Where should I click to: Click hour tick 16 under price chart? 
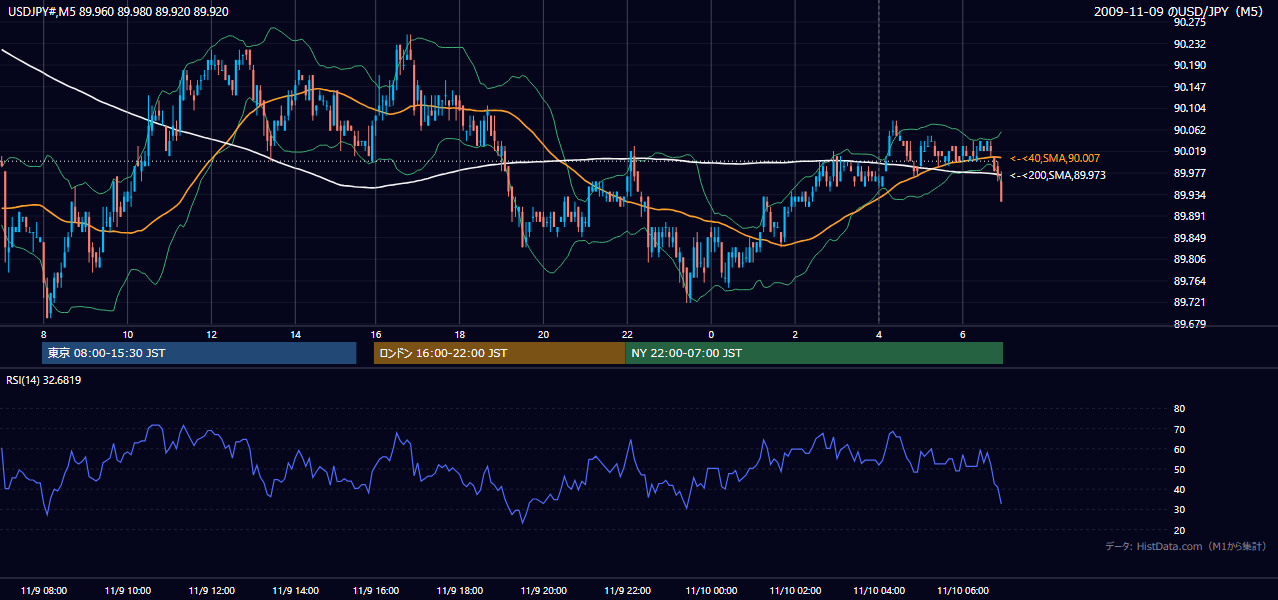[378, 333]
